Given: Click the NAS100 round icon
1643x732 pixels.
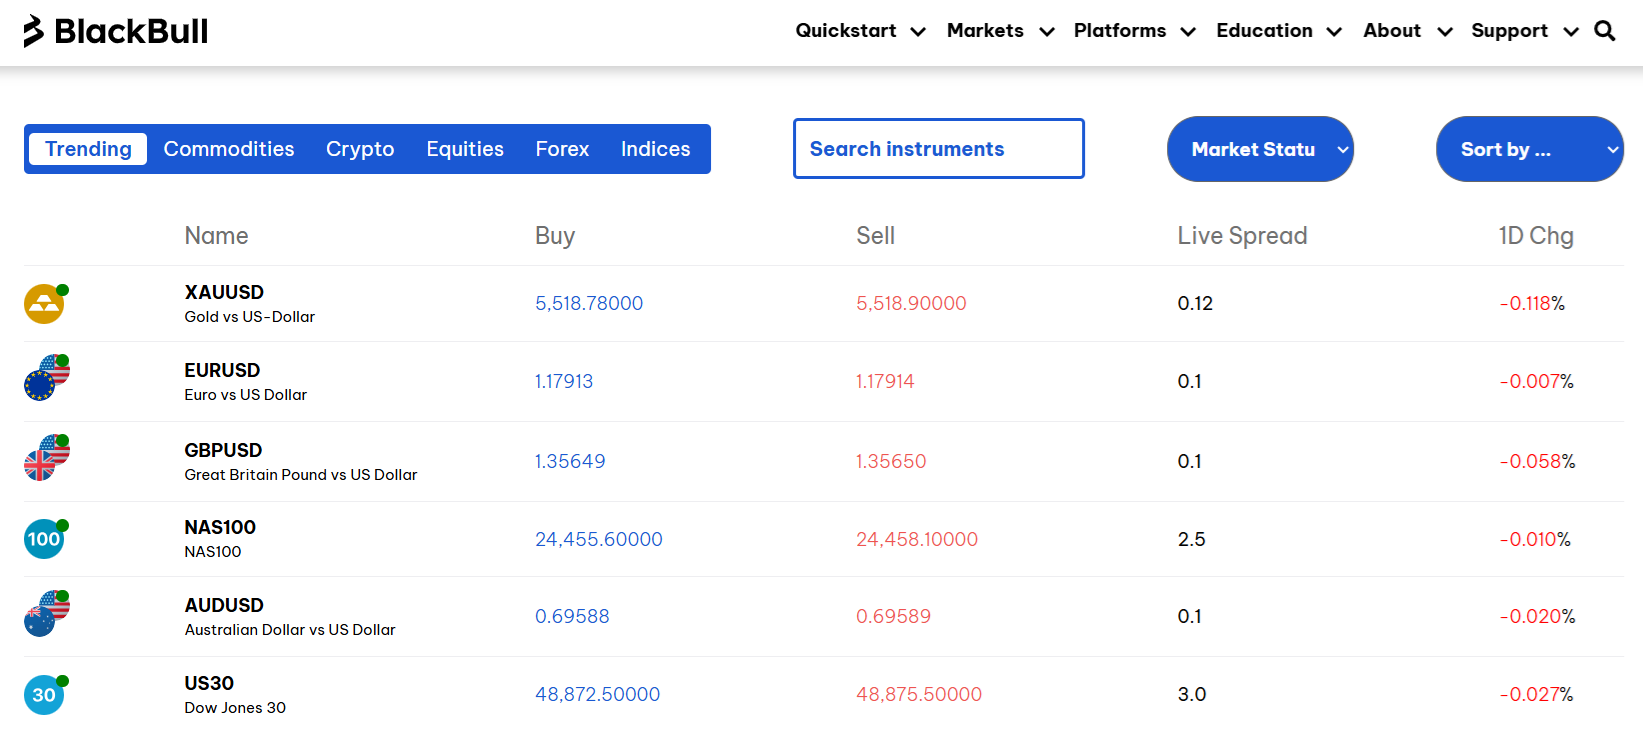Looking at the screenshot, I should point(44,539).
